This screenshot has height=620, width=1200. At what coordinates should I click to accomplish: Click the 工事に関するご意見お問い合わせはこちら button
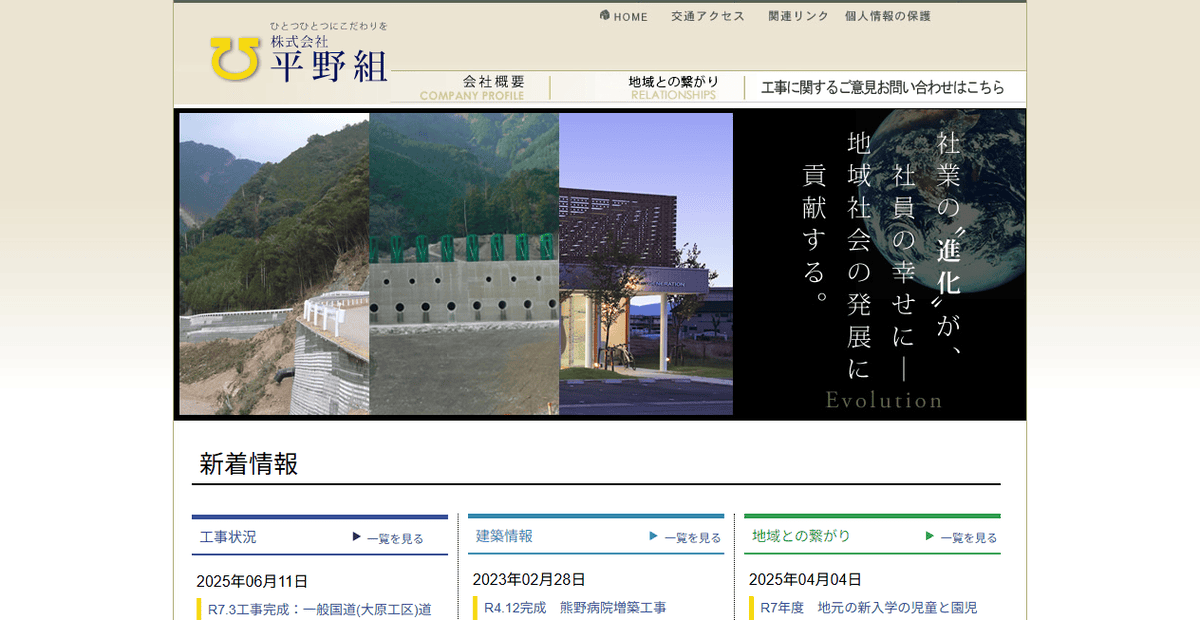pyautogui.click(x=883, y=88)
